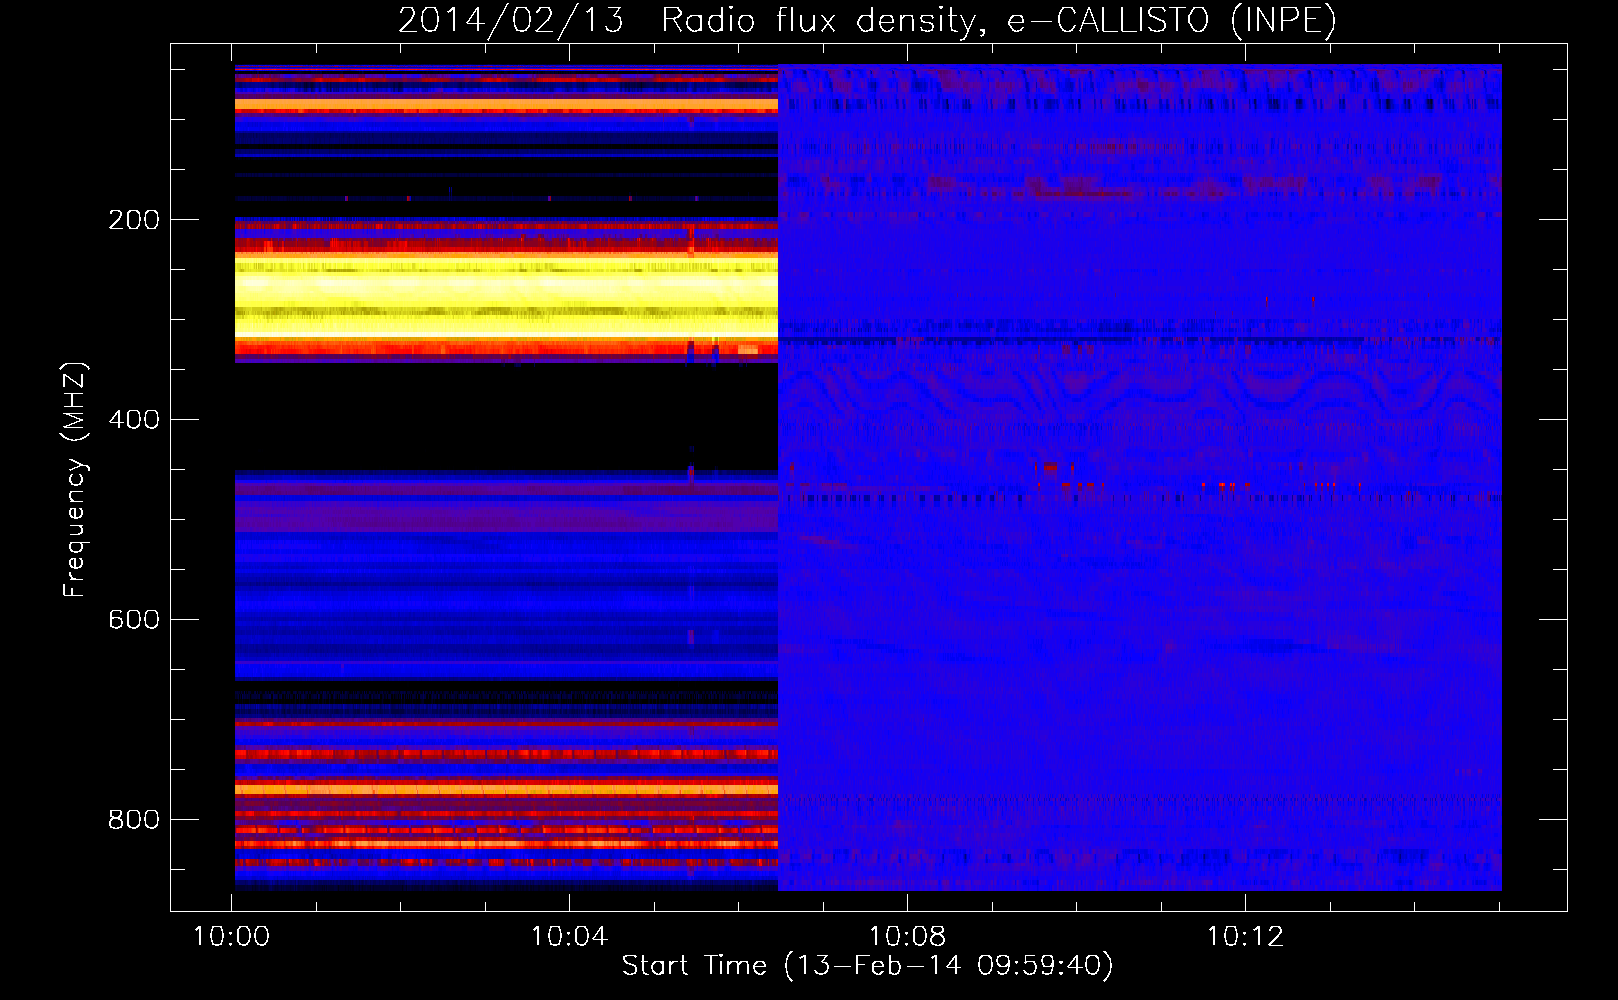Image resolution: width=1618 pixels, height=1000 pixels.
Task: Click the 800 frequency tick label
Action: tap(134, 820)
